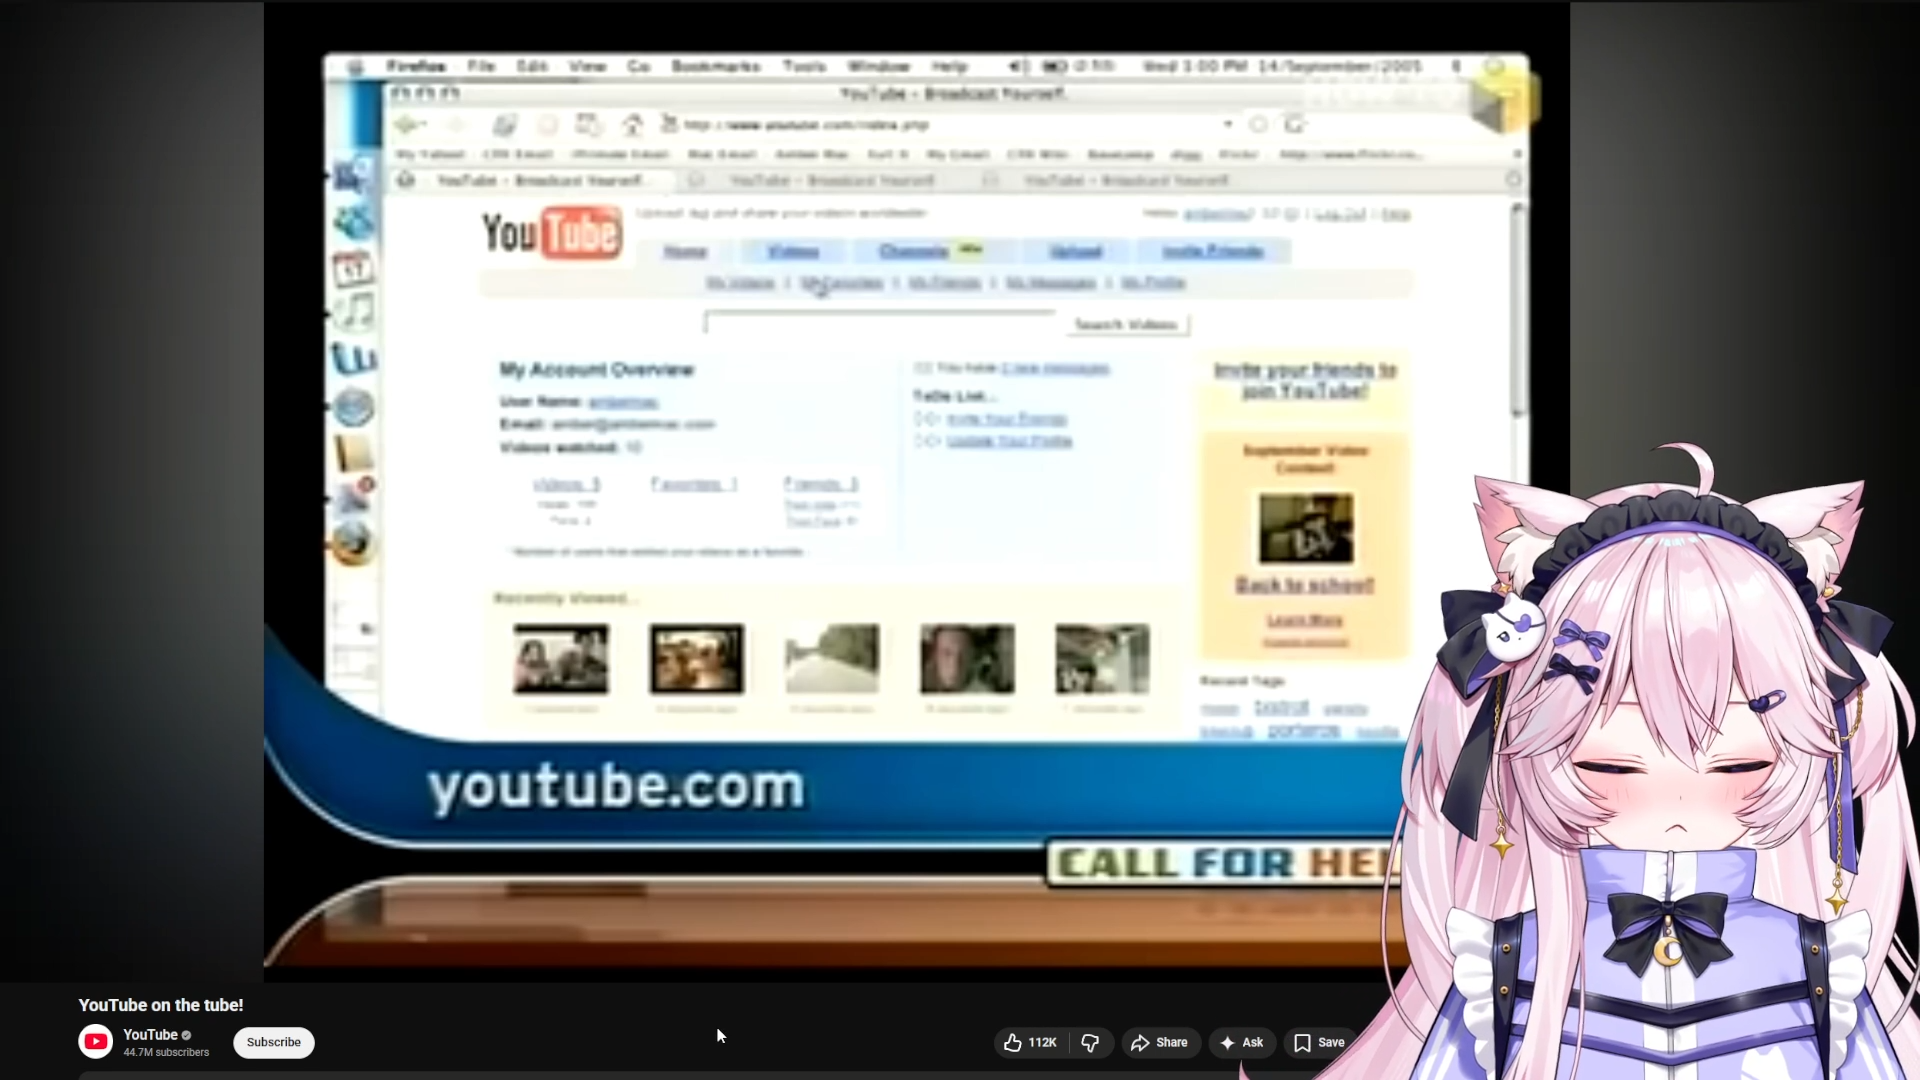
Task: Click the Search Videos button
Action: pyautogui.click(x=1126, y=324)
